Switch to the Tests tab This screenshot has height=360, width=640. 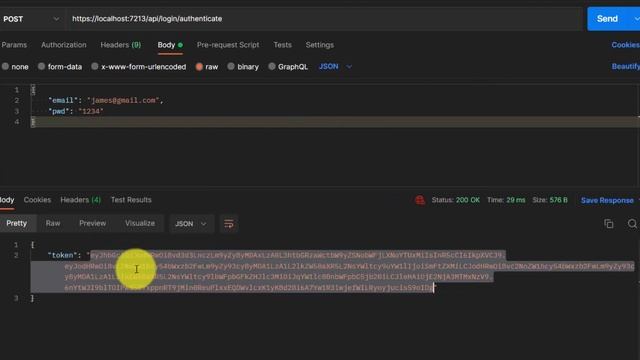pyautogui.click(x=282, y=45)
